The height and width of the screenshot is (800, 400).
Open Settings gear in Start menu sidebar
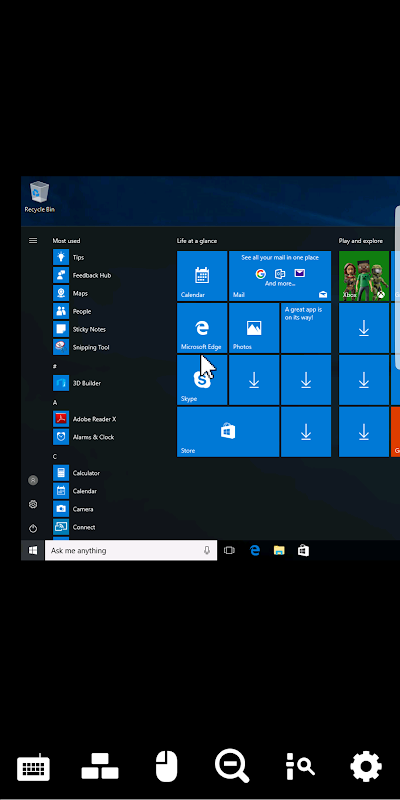tap(33, 504)
